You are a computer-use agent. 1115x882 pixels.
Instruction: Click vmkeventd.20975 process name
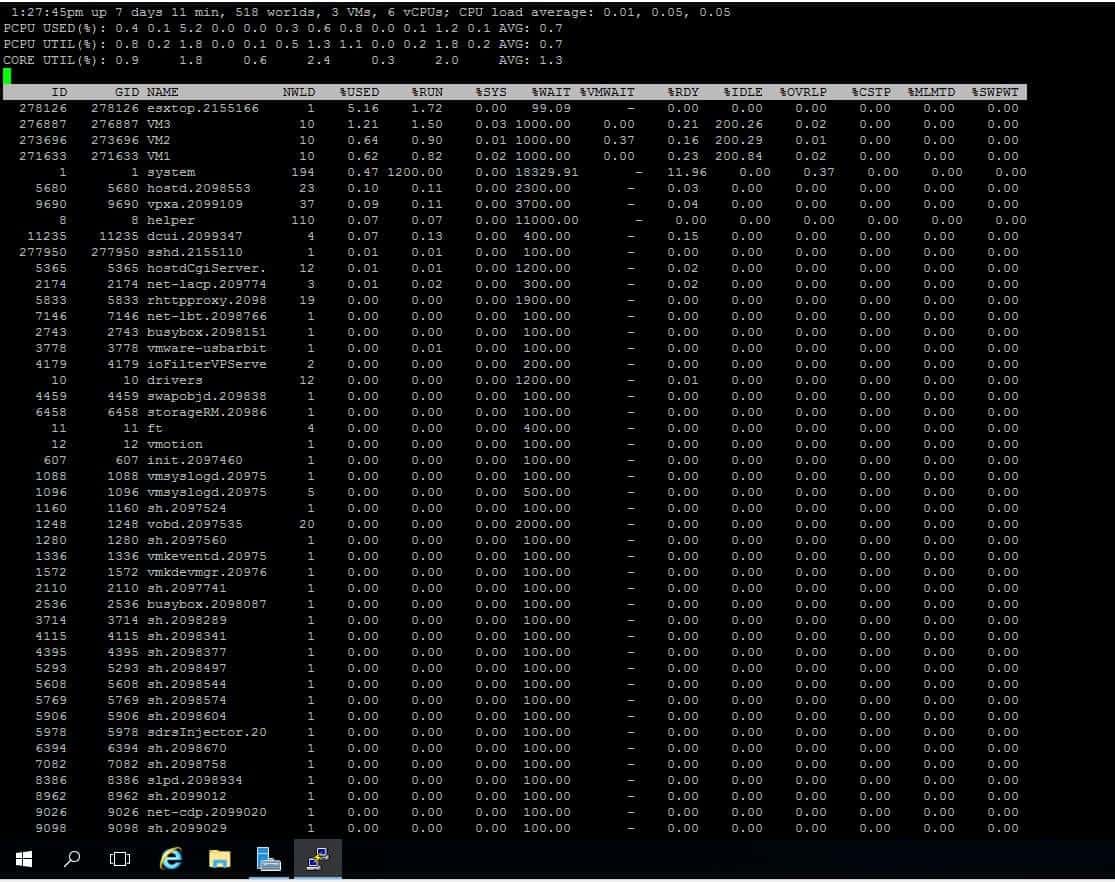pyautogui.click(x=206, y=556)
